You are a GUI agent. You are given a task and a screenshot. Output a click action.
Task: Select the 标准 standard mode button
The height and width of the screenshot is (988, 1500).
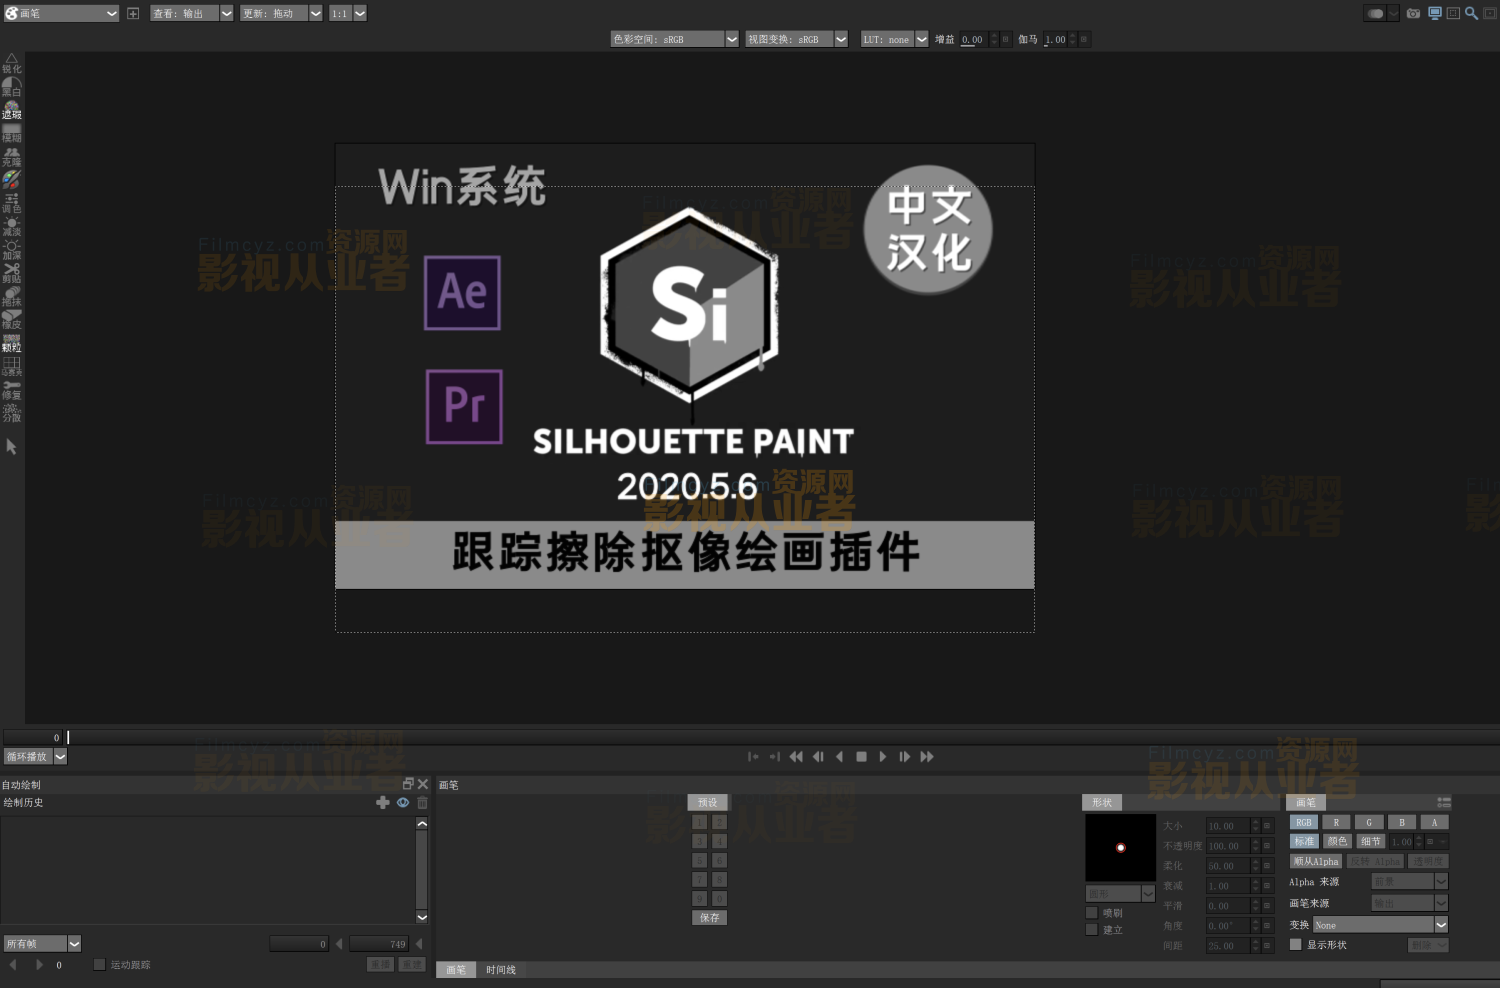[x=1304, y=841]
